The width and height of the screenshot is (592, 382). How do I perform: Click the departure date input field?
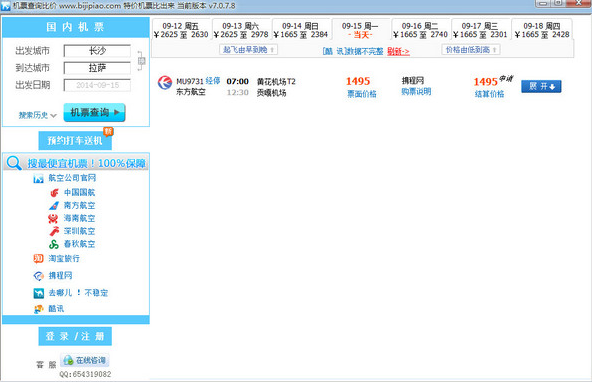(x=97, y=85)
